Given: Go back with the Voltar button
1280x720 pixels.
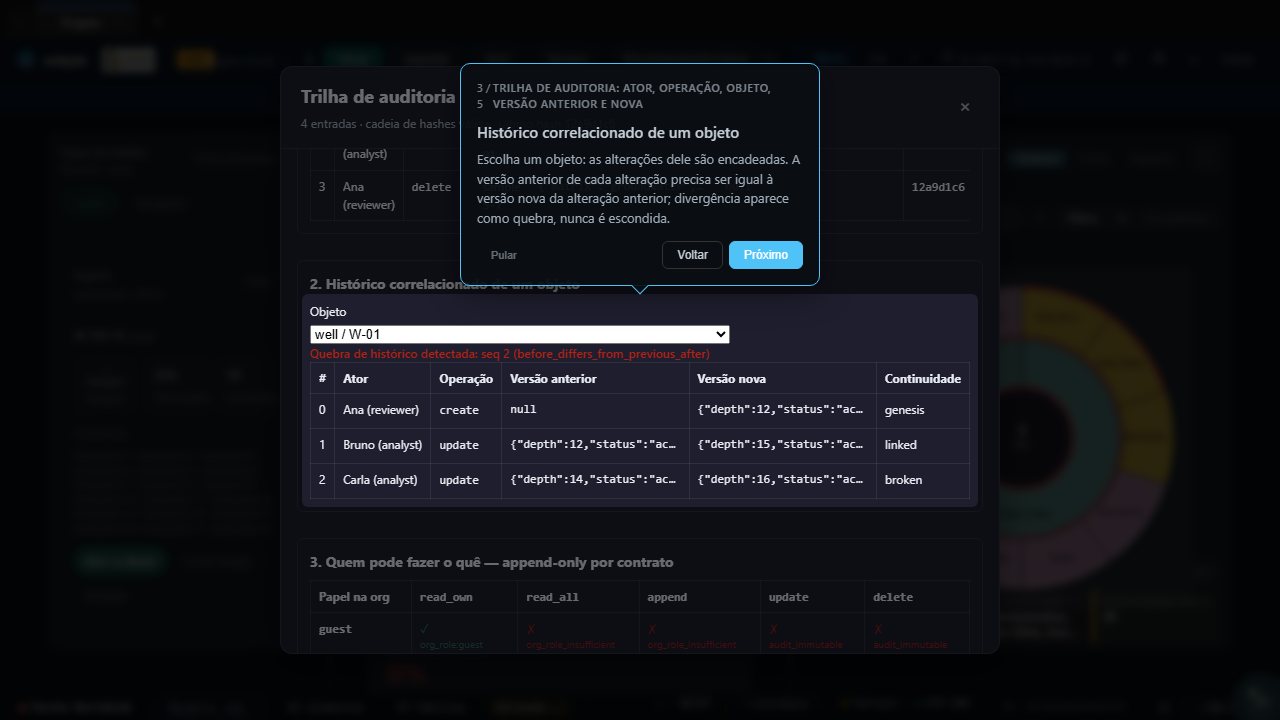Looking at the screenshot, I should 692,255.
